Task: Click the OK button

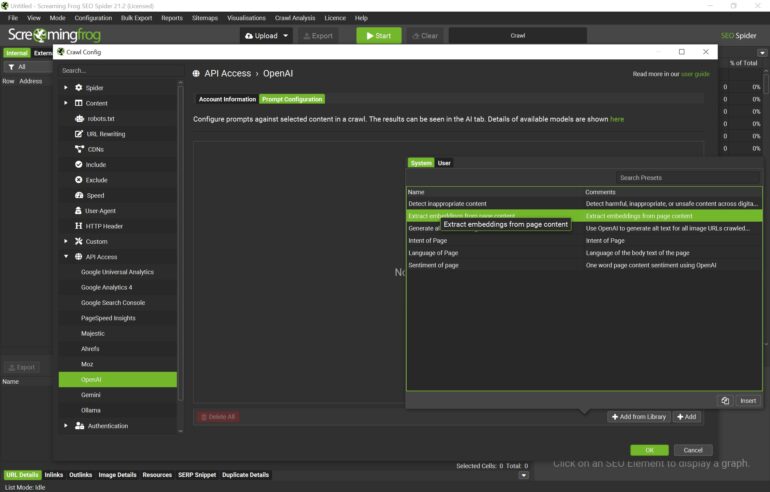Action: [x=649, y=450]
